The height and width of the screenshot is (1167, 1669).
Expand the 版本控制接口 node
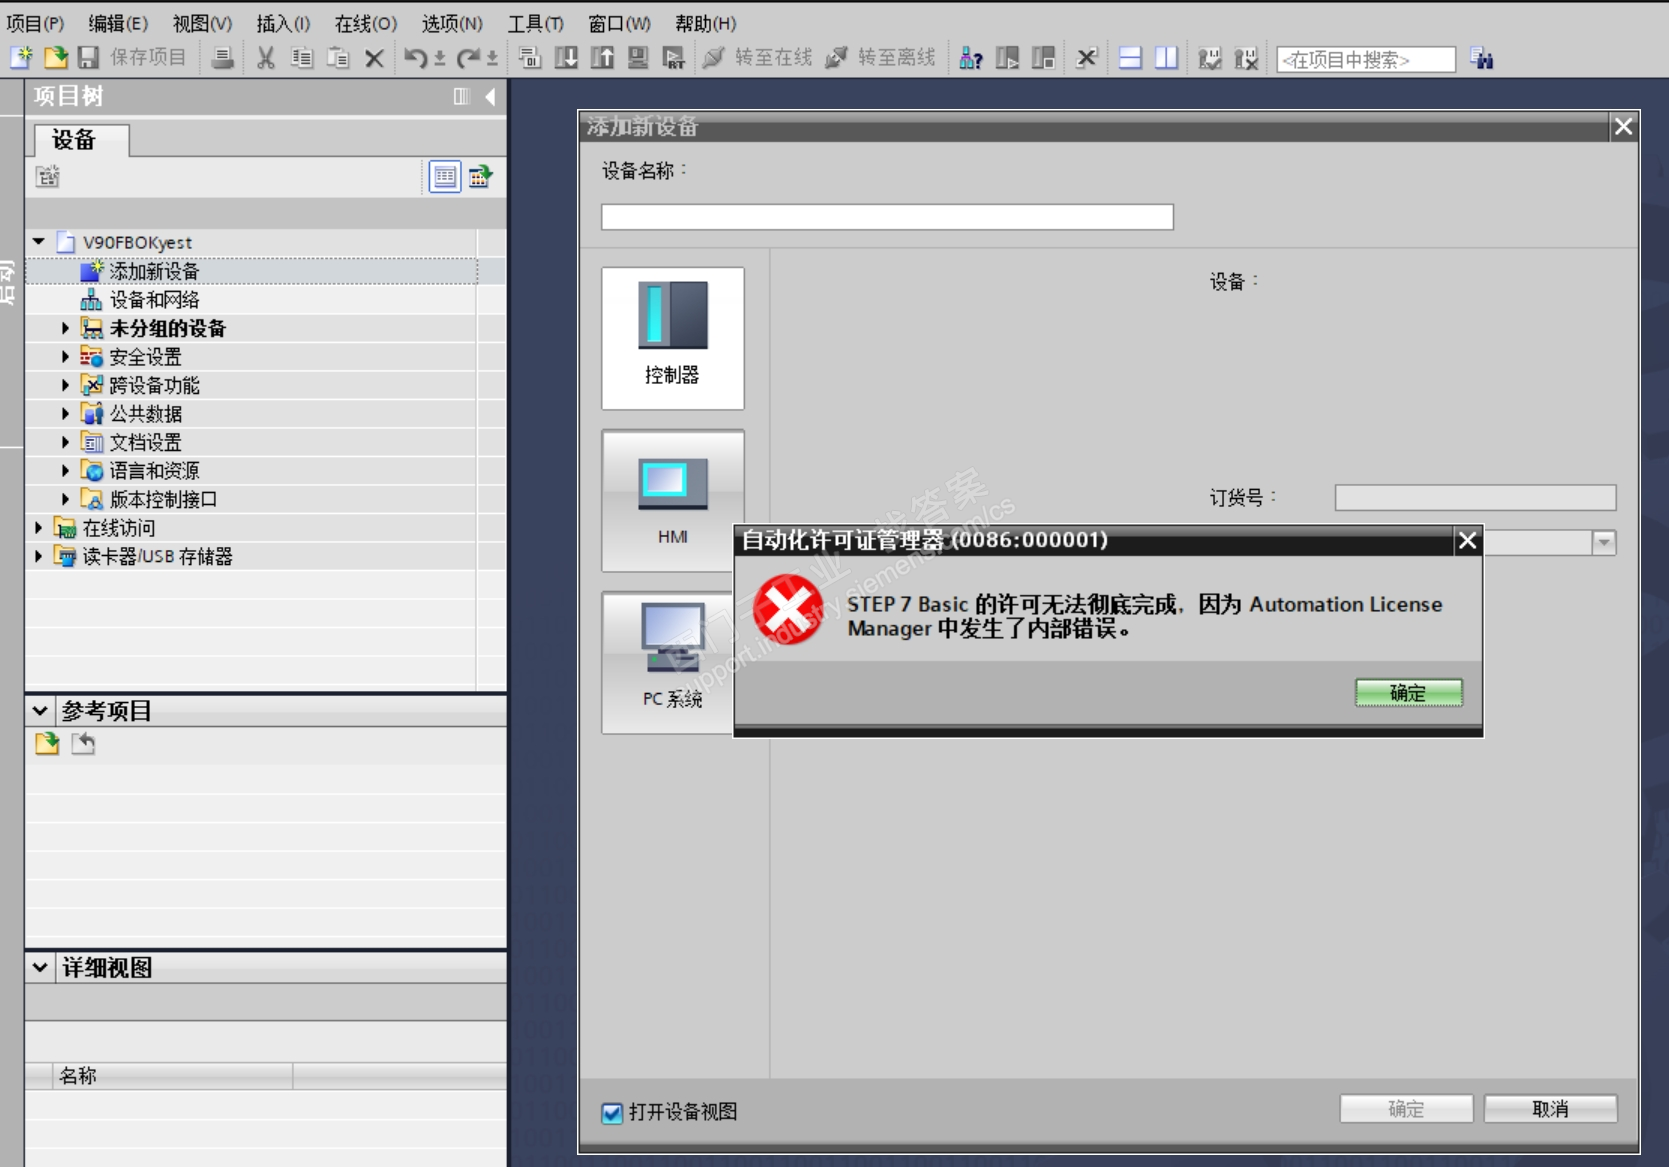(x=65, y=499)
